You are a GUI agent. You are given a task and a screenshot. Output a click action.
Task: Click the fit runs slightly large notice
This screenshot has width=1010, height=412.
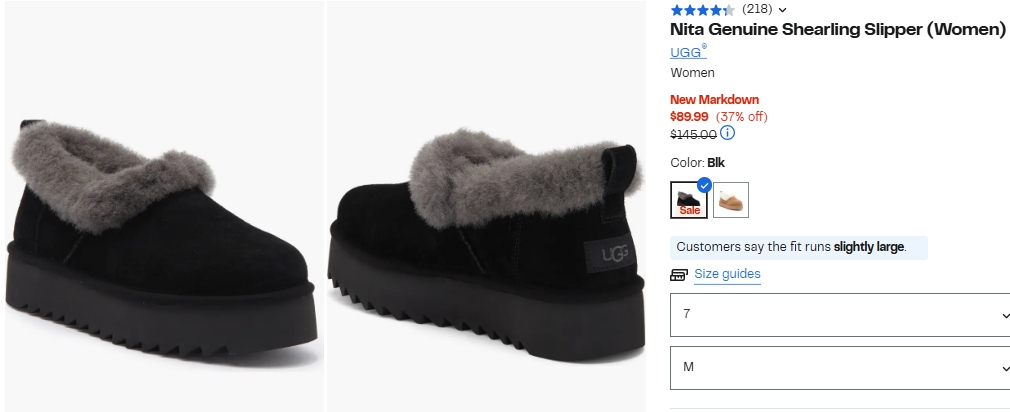798,247
